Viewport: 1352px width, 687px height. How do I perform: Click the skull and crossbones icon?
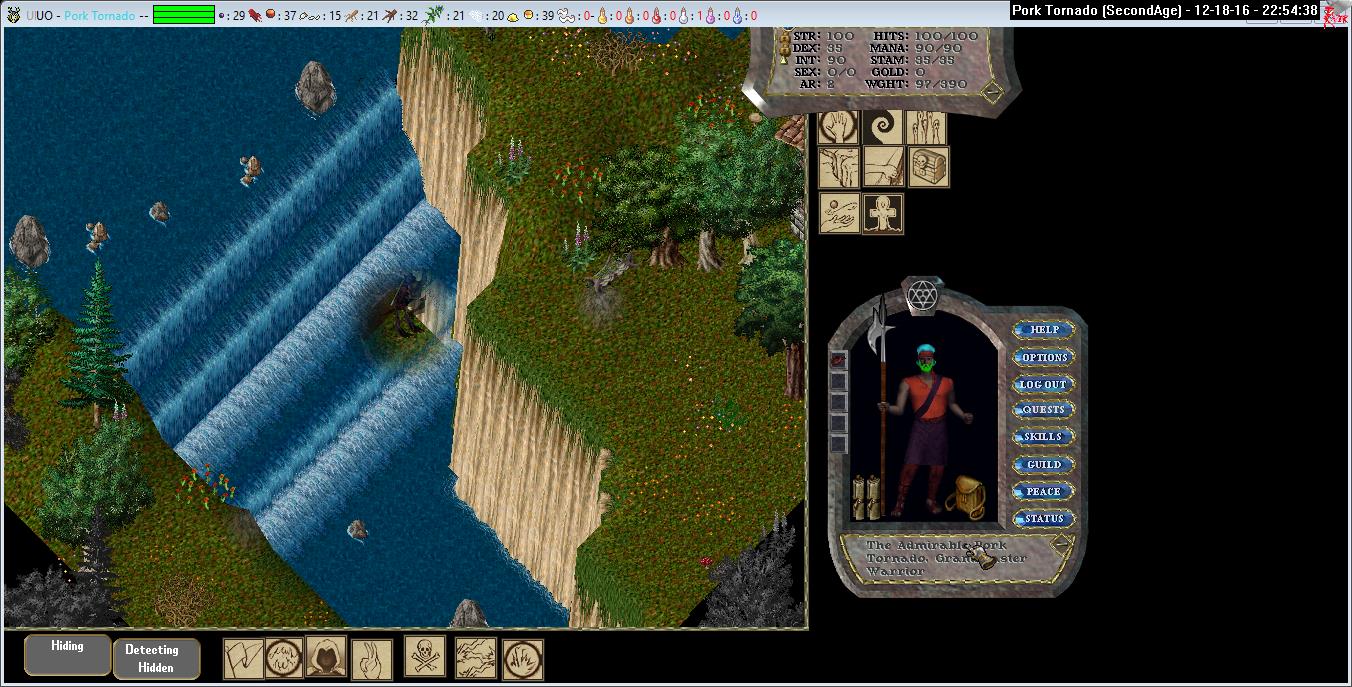pyautogui.click(x=425, y=657)
